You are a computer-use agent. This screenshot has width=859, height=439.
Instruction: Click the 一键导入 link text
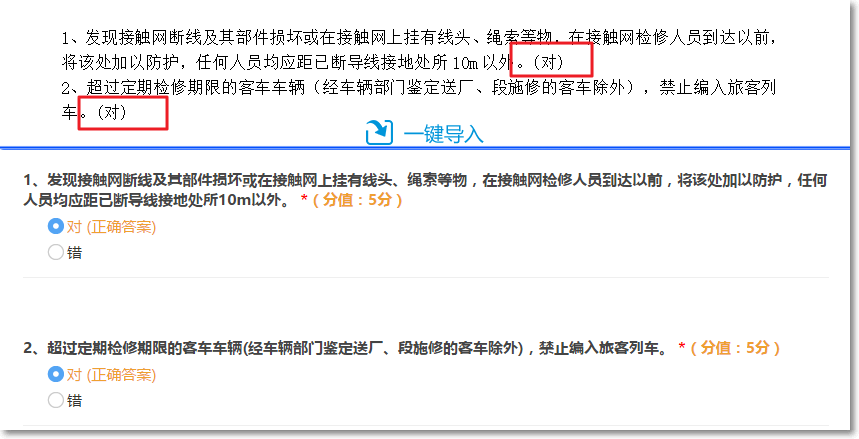pos(443,134)
